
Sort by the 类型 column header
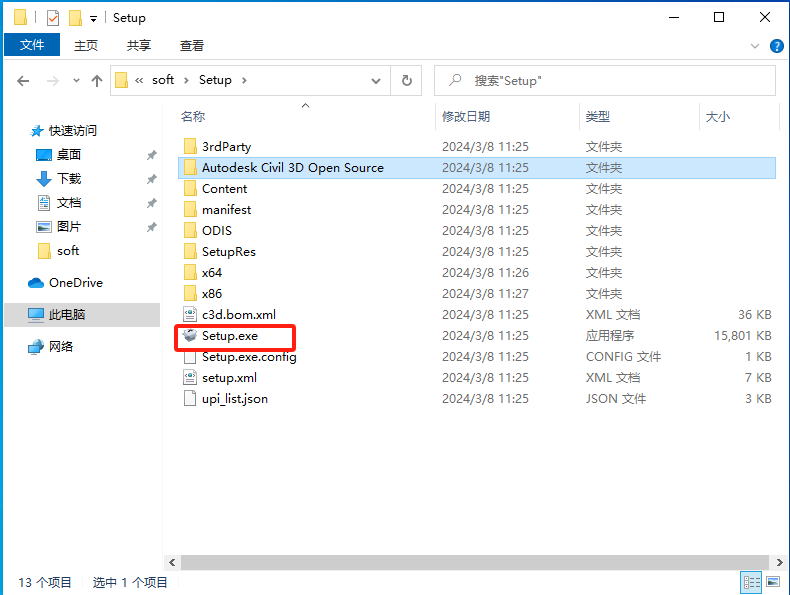598,117
